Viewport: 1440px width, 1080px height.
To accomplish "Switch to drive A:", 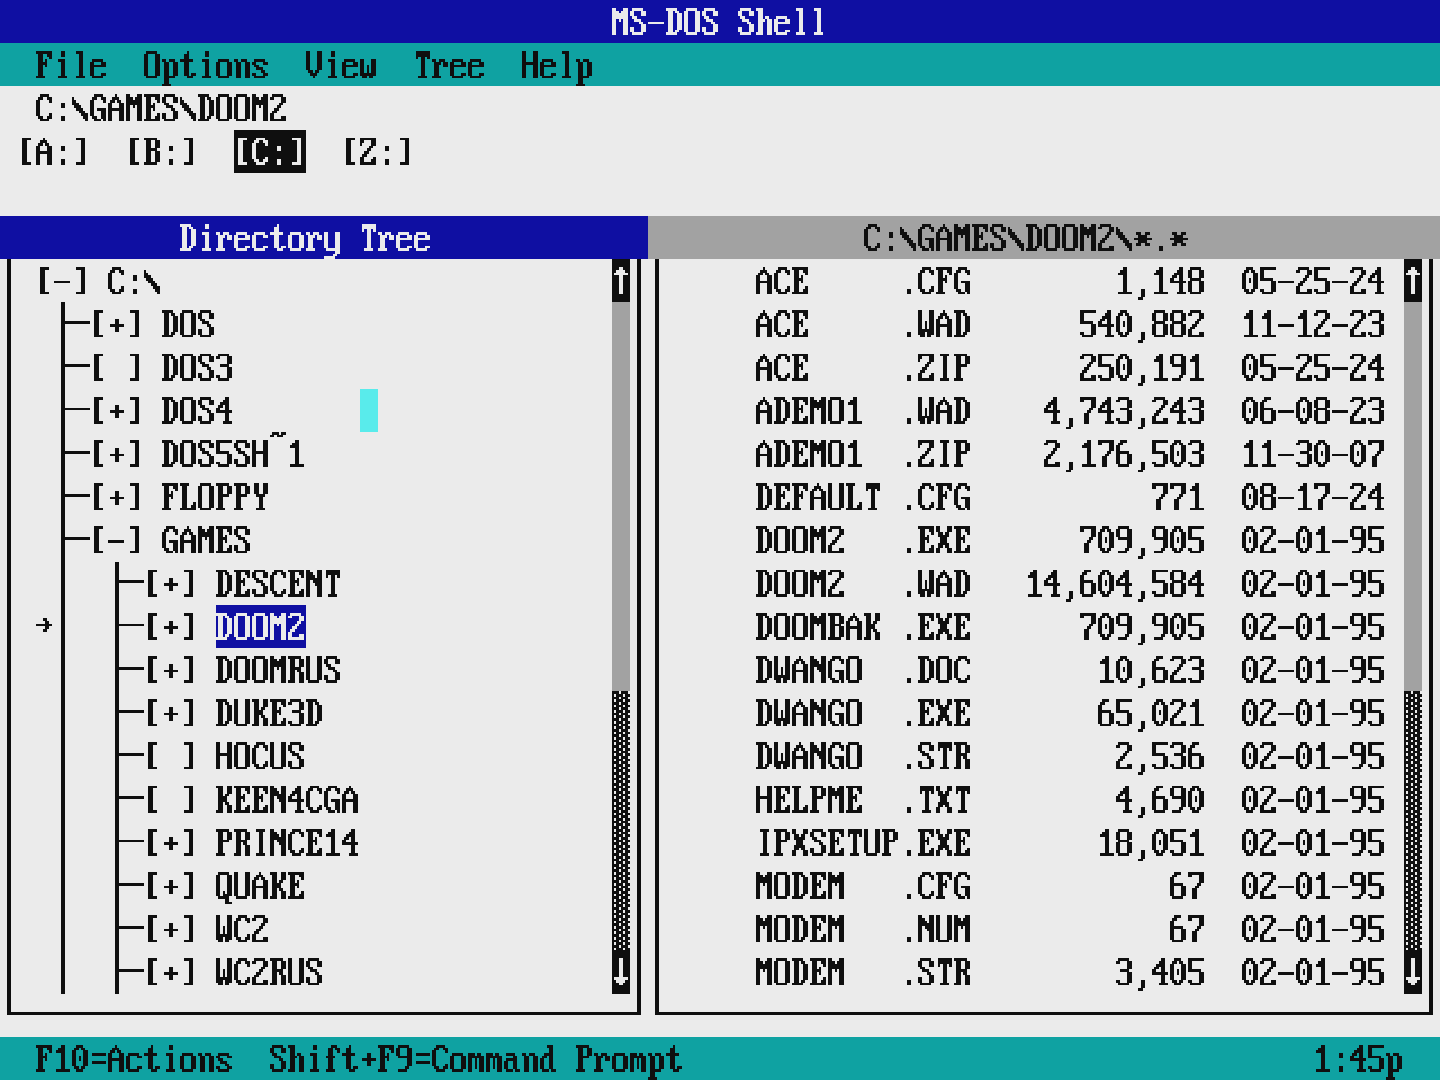I will pyautogui.click(x=54, y=152).
